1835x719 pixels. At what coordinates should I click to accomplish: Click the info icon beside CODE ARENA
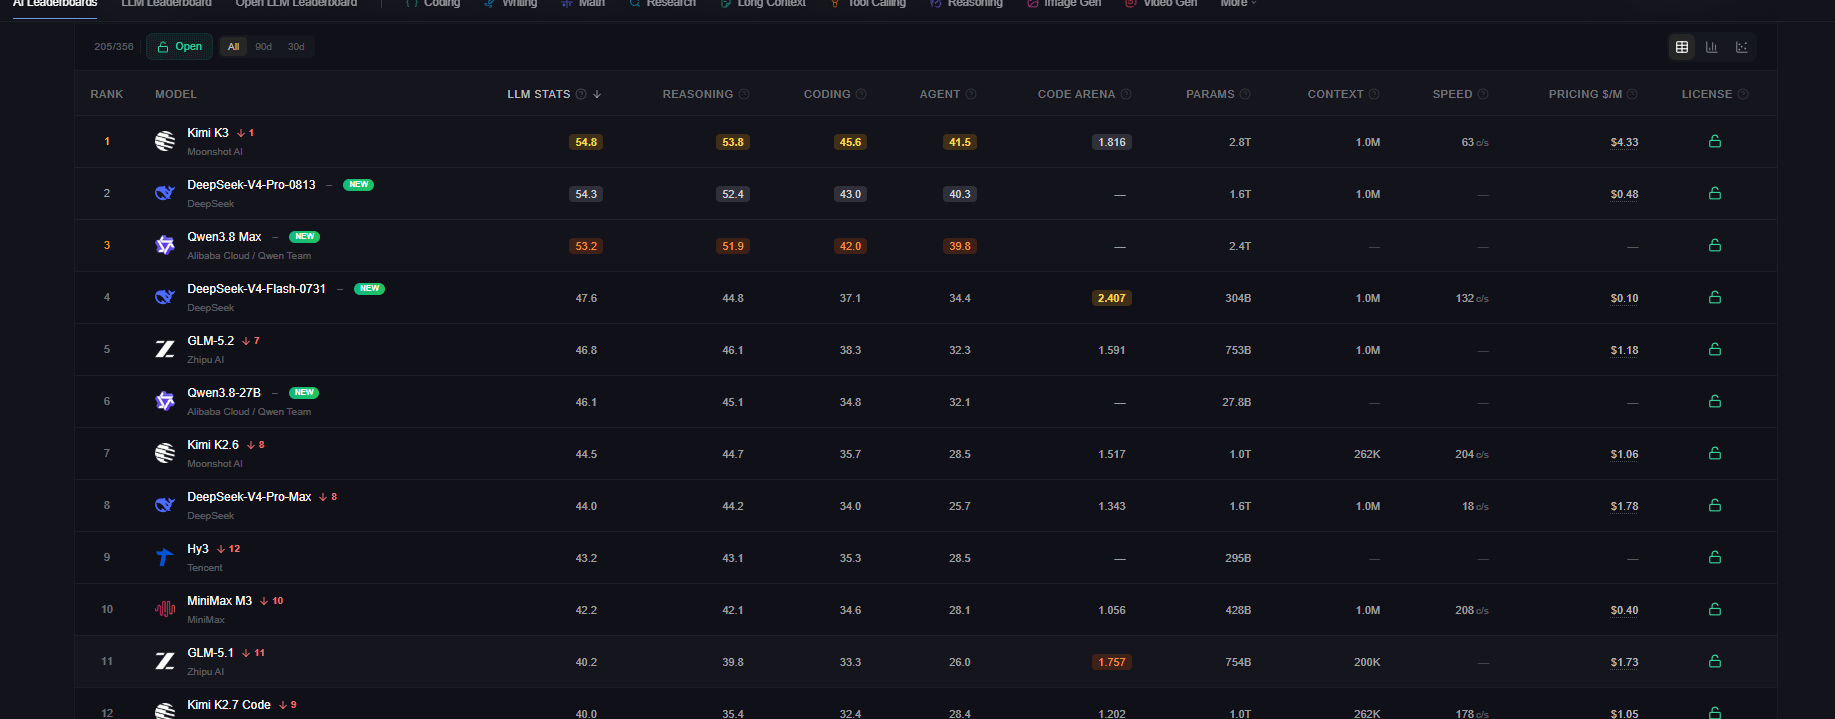[x=1126, y=94]
